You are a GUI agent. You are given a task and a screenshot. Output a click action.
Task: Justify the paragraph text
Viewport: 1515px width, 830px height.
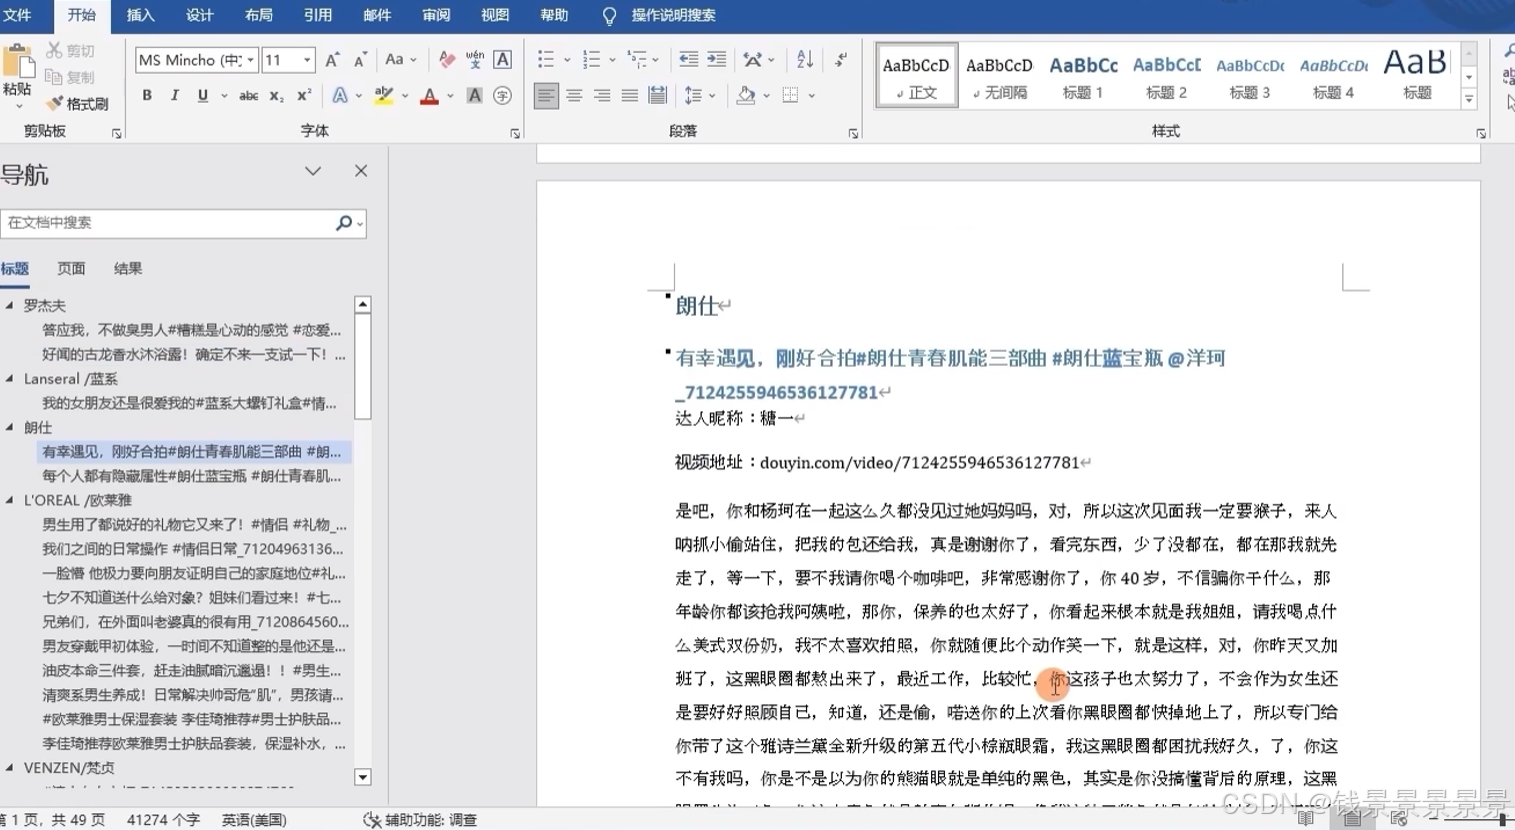tap(629, 96)
